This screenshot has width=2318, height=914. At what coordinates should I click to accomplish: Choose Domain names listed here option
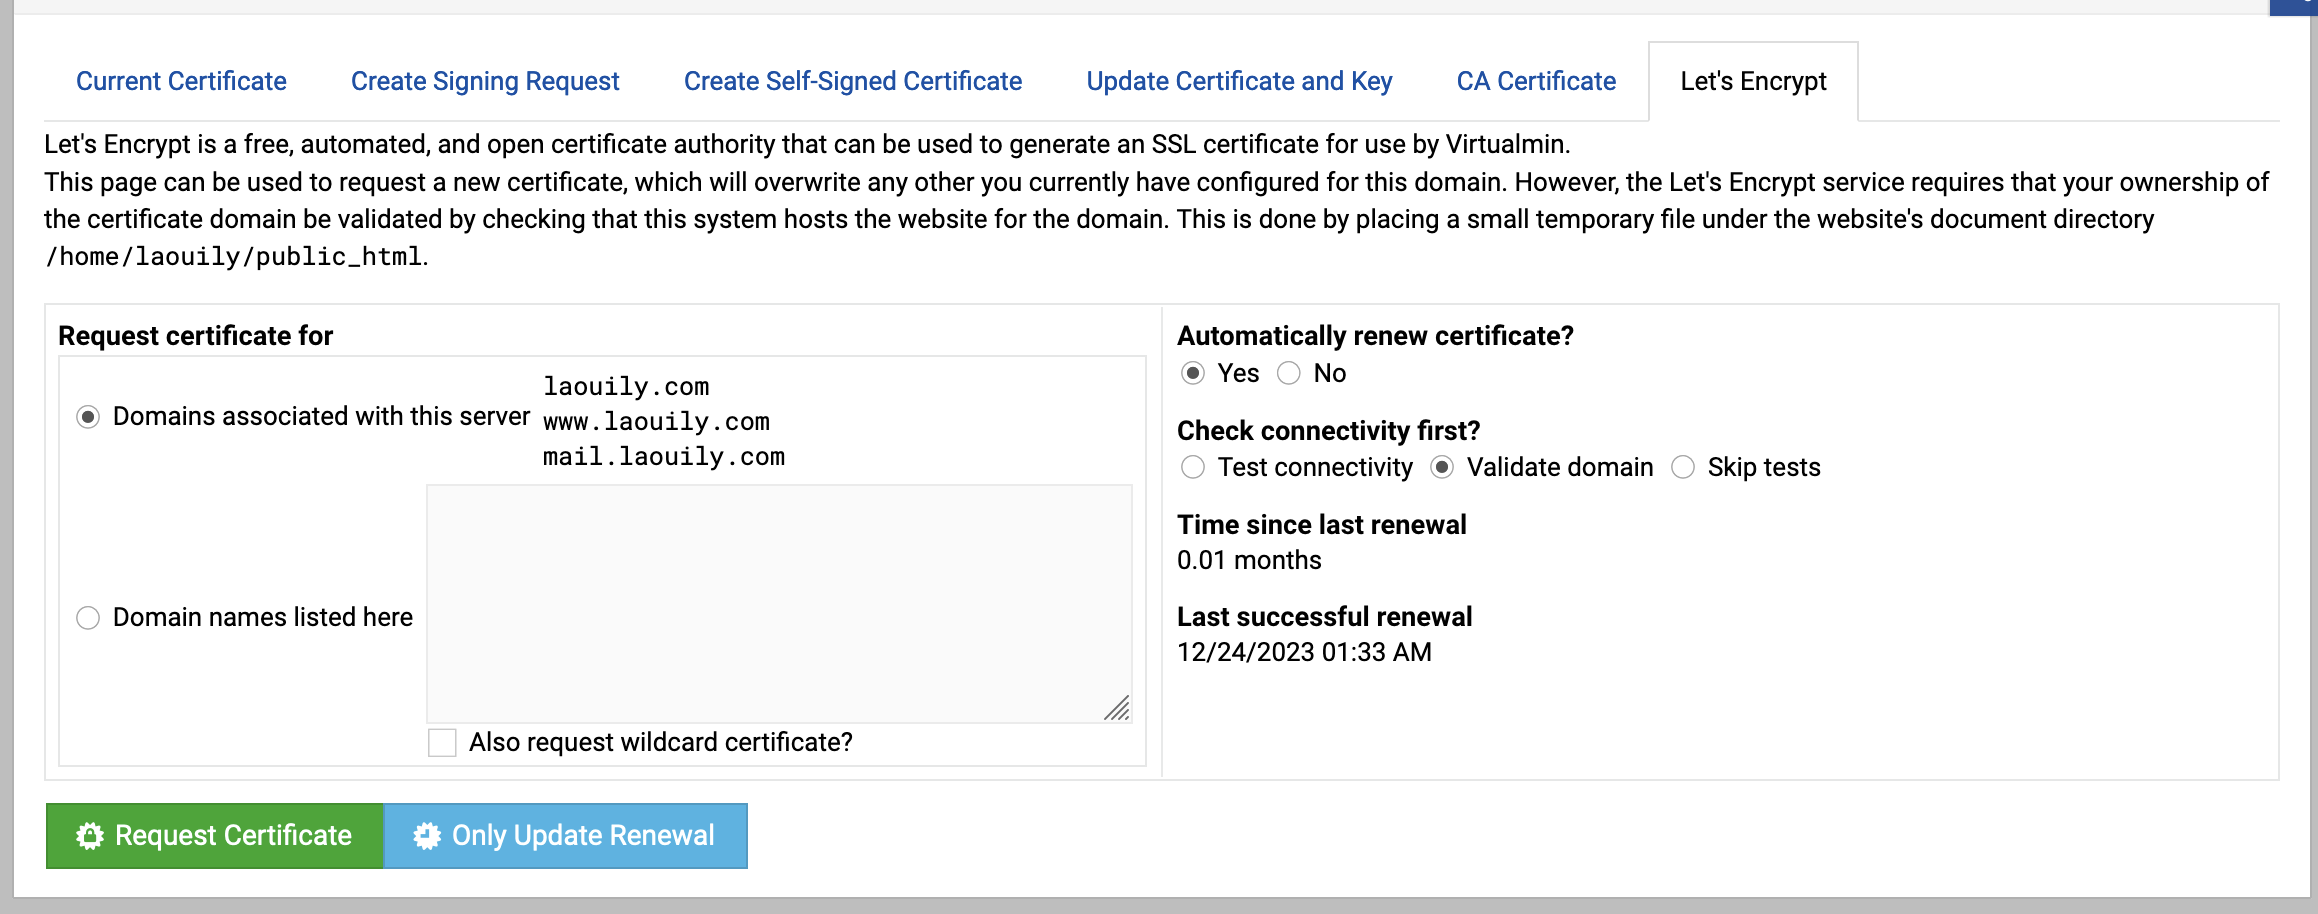(88, 618)
